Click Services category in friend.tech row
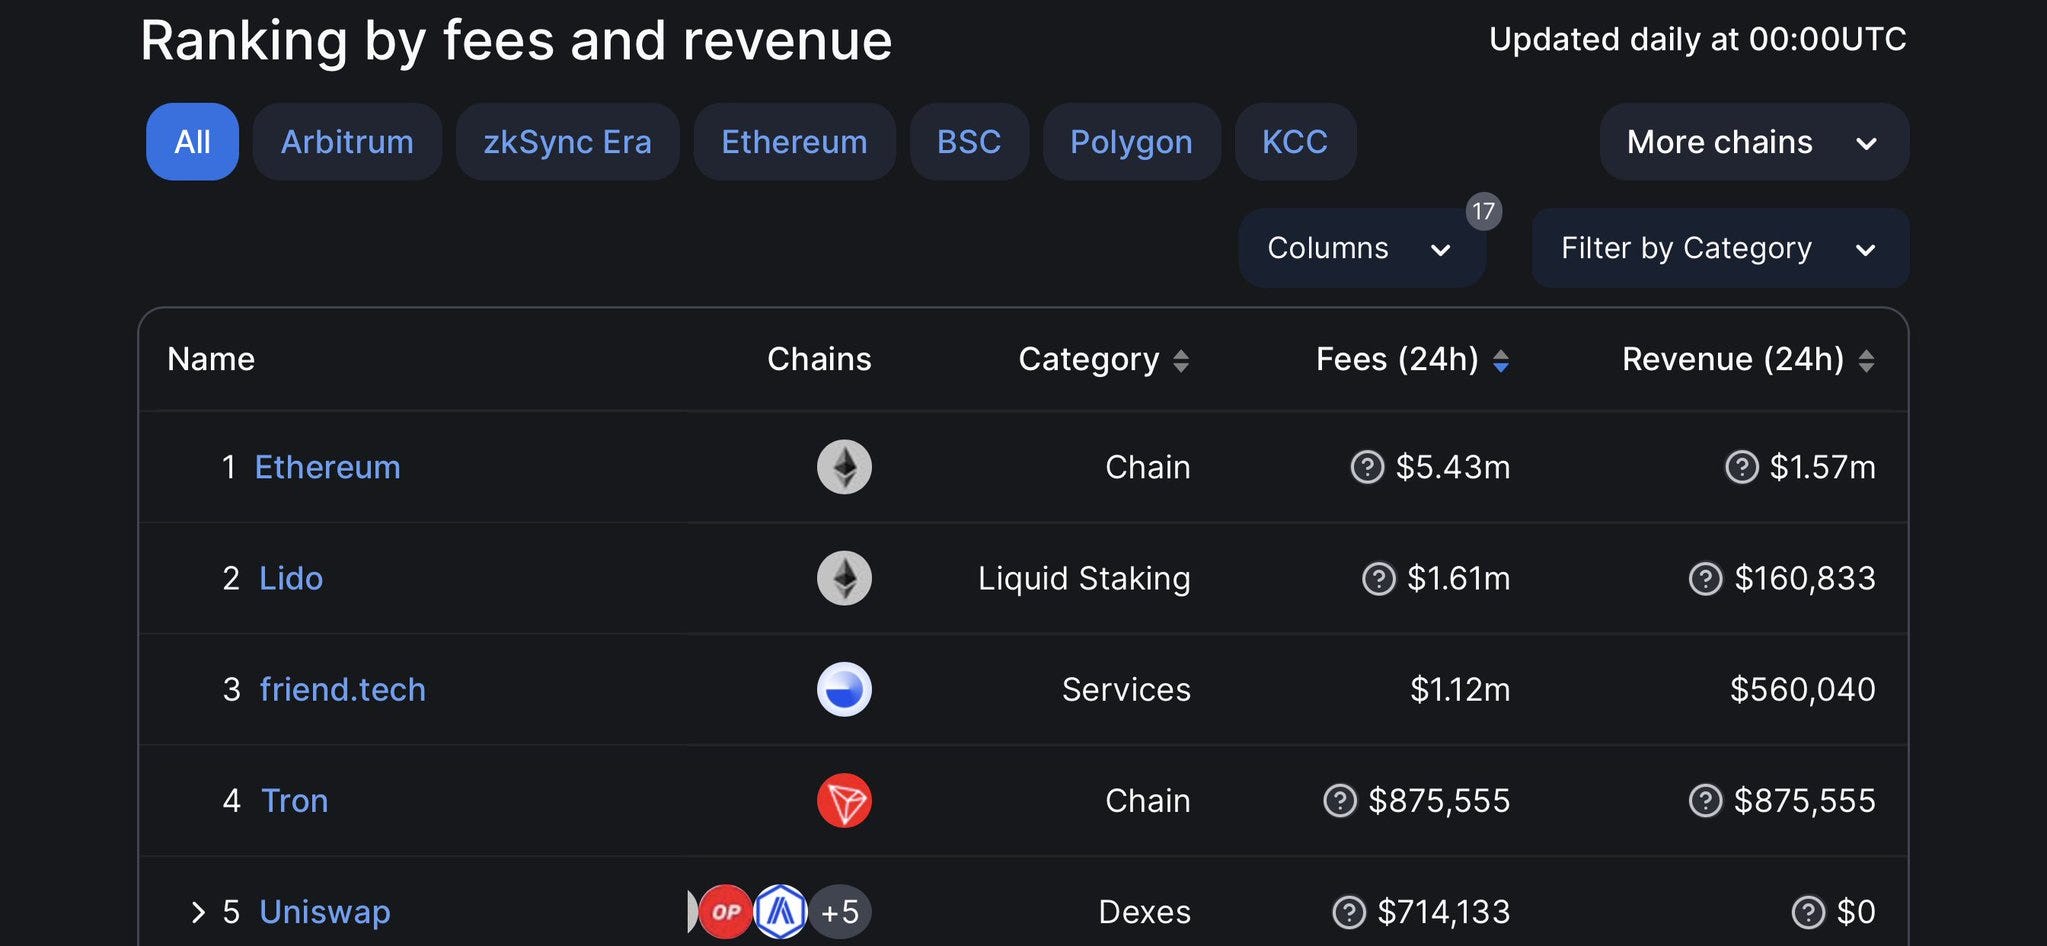 [1126, 689]
